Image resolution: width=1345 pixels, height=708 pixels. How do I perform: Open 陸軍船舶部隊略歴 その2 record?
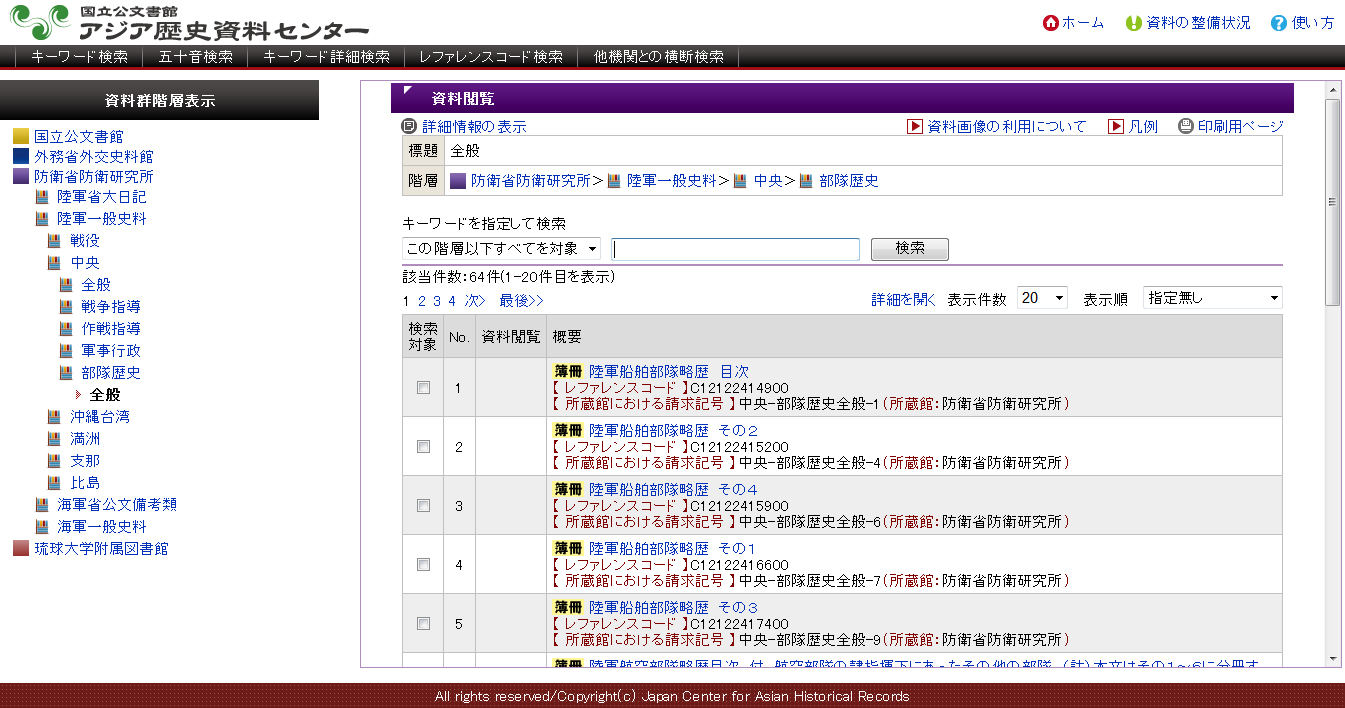coord(673,431)
